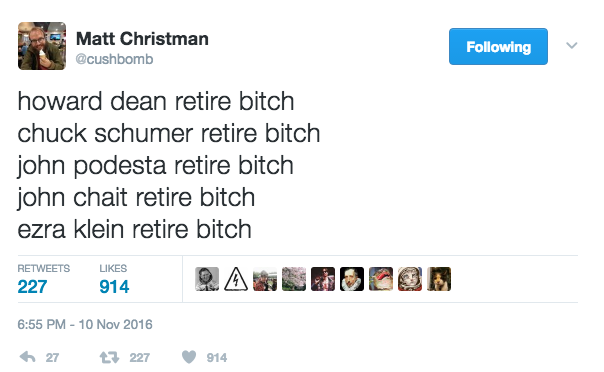
Task: Toggle the Following button
Action: (x=498, y=47)
